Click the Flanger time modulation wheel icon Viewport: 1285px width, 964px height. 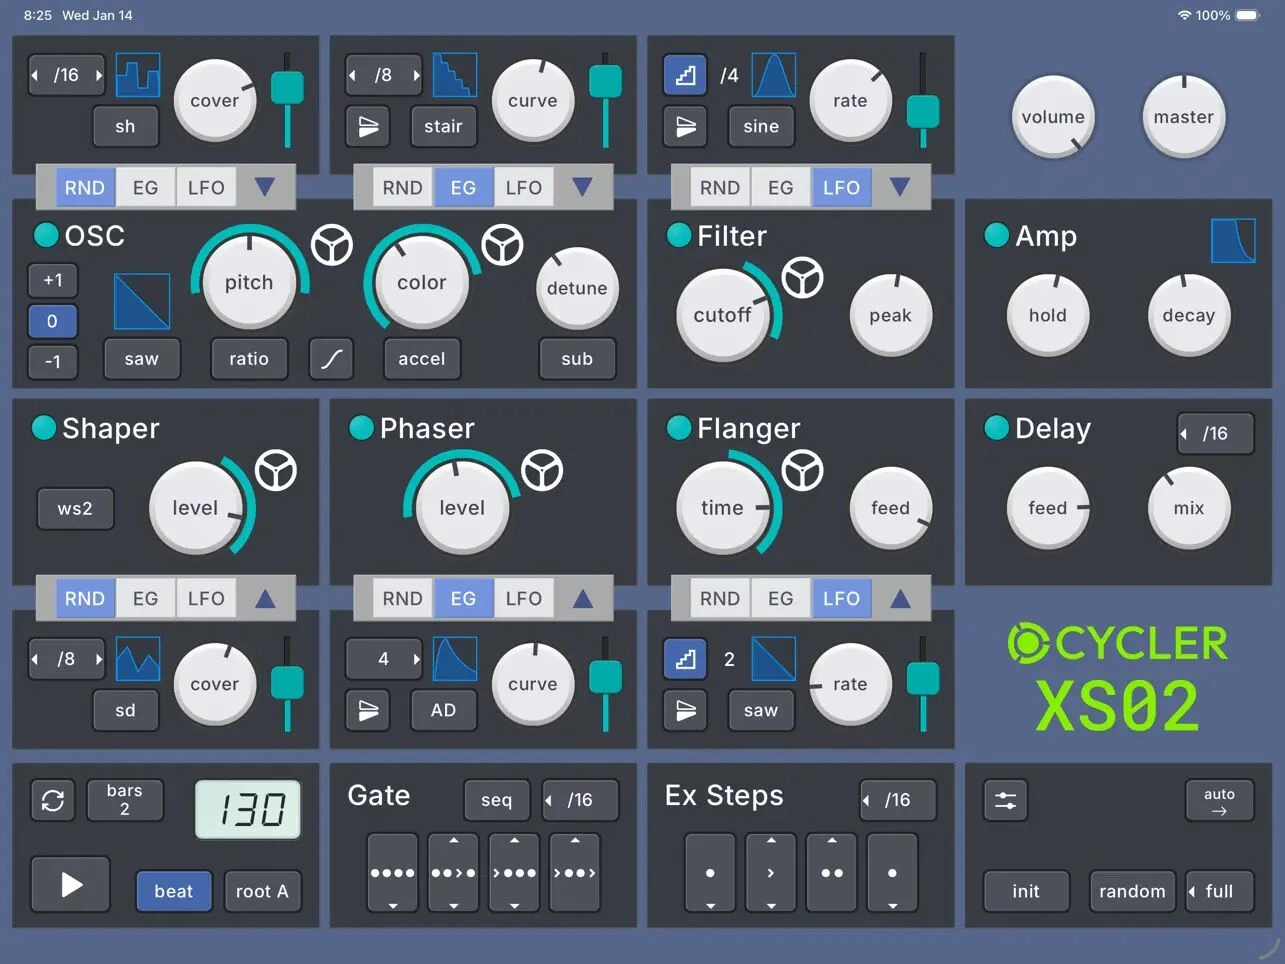pyautogui.click(x=802, y=470)
